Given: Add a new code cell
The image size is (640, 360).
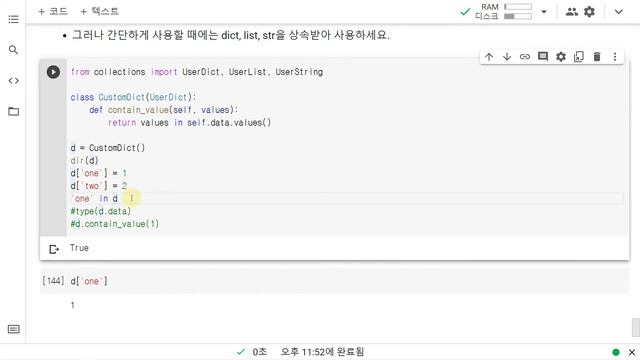Looking at the screenshot, I should [x=53, y=11].
